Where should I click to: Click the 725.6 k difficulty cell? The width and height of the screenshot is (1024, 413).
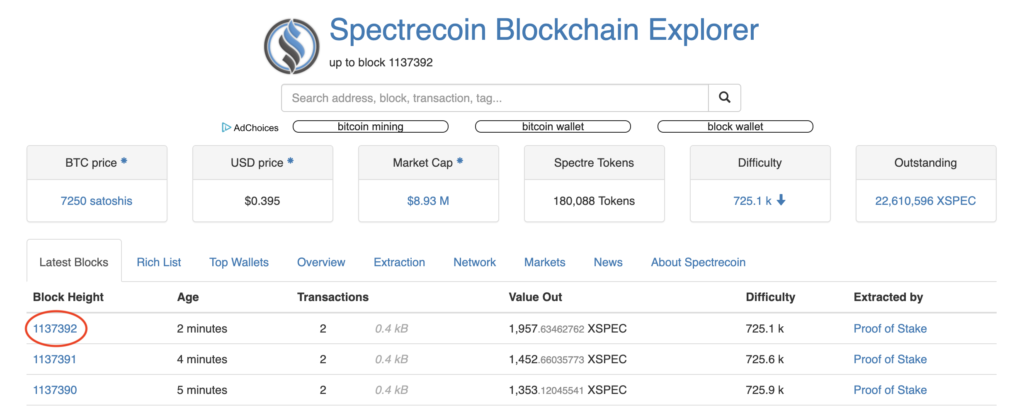coord(765,359)
